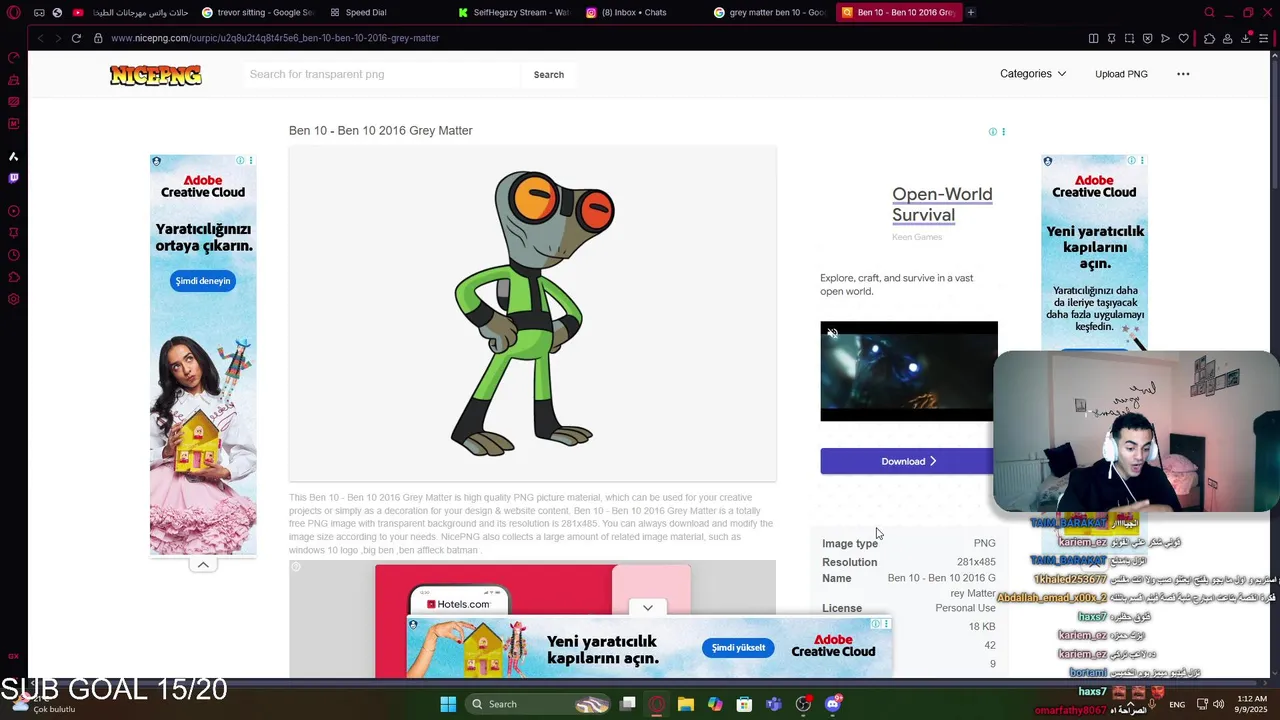1280x720 pixels.
Task: Click the NicePNG logo
Action: point(156,75)
